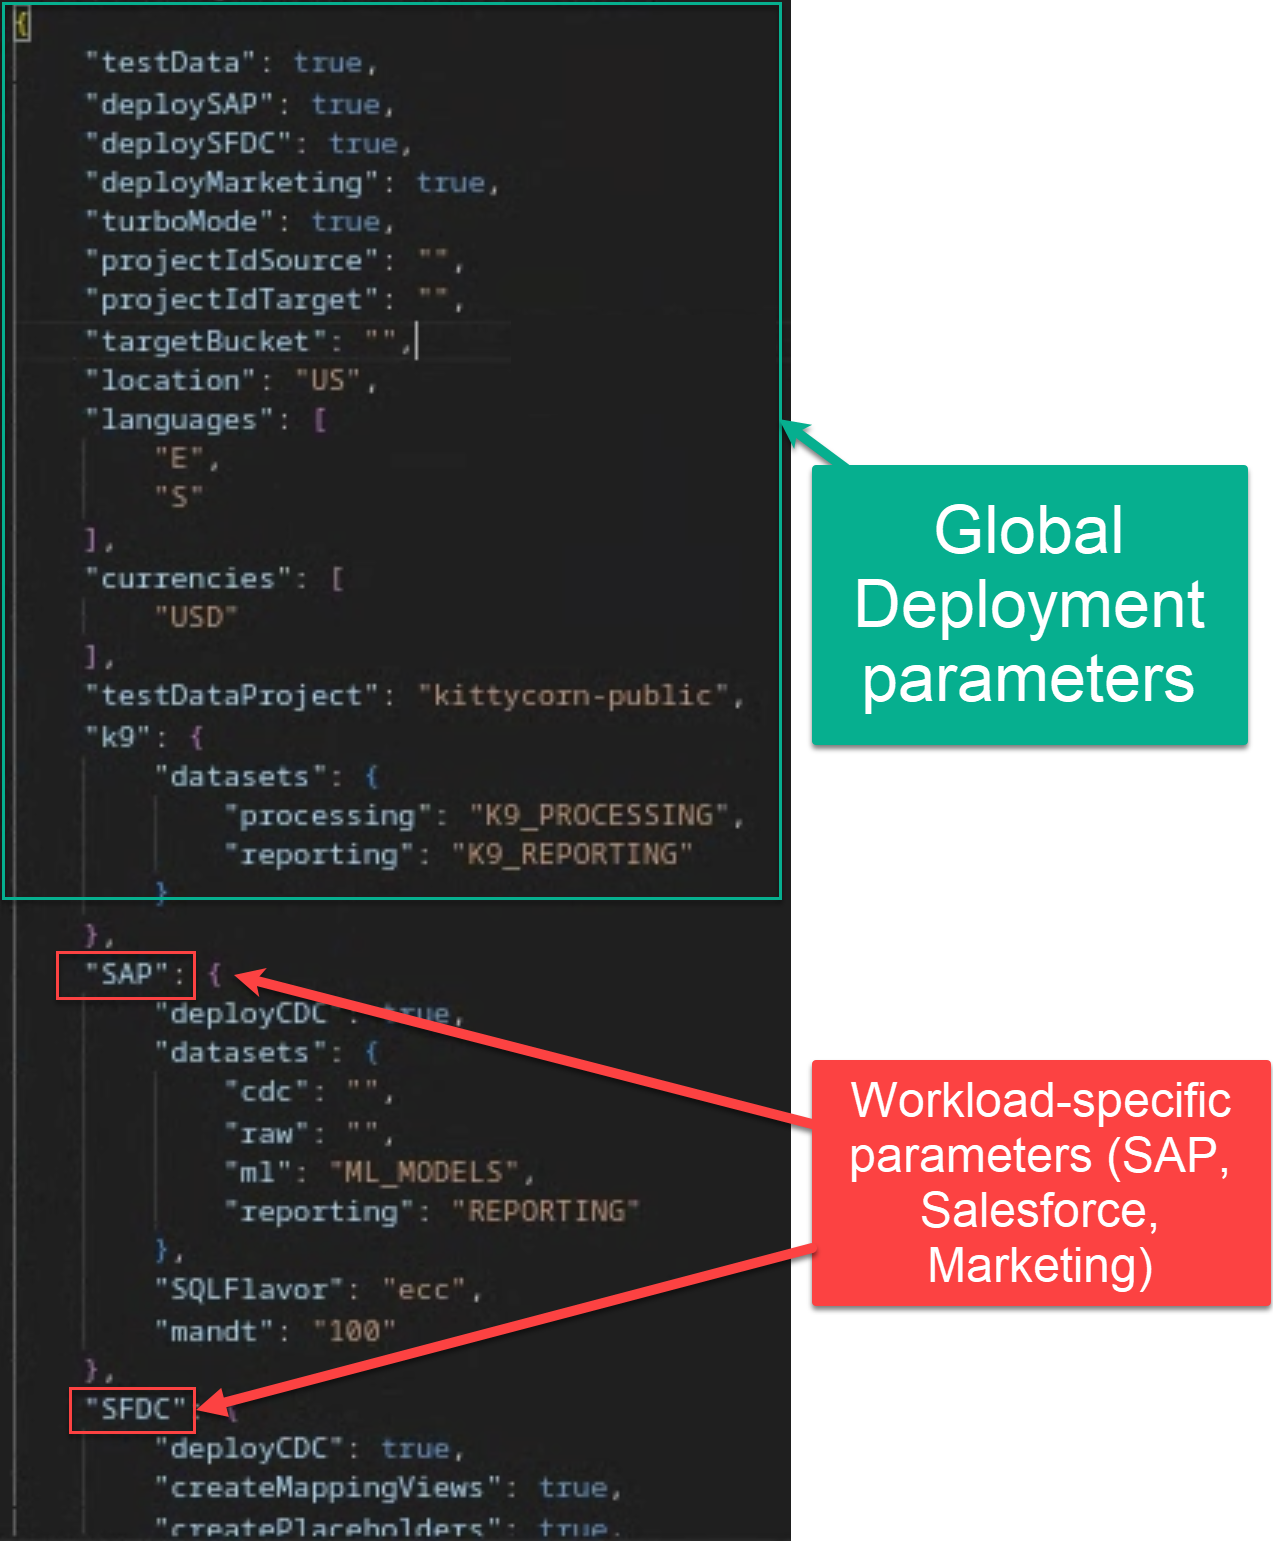Click the "createMappingViews" key
This screenshot has height=1541, width=1273.
point(326,1488)
